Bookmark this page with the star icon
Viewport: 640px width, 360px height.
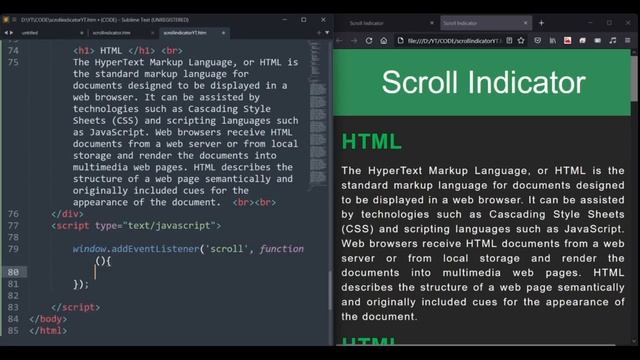pyautogui.click(x=521, y=40)
